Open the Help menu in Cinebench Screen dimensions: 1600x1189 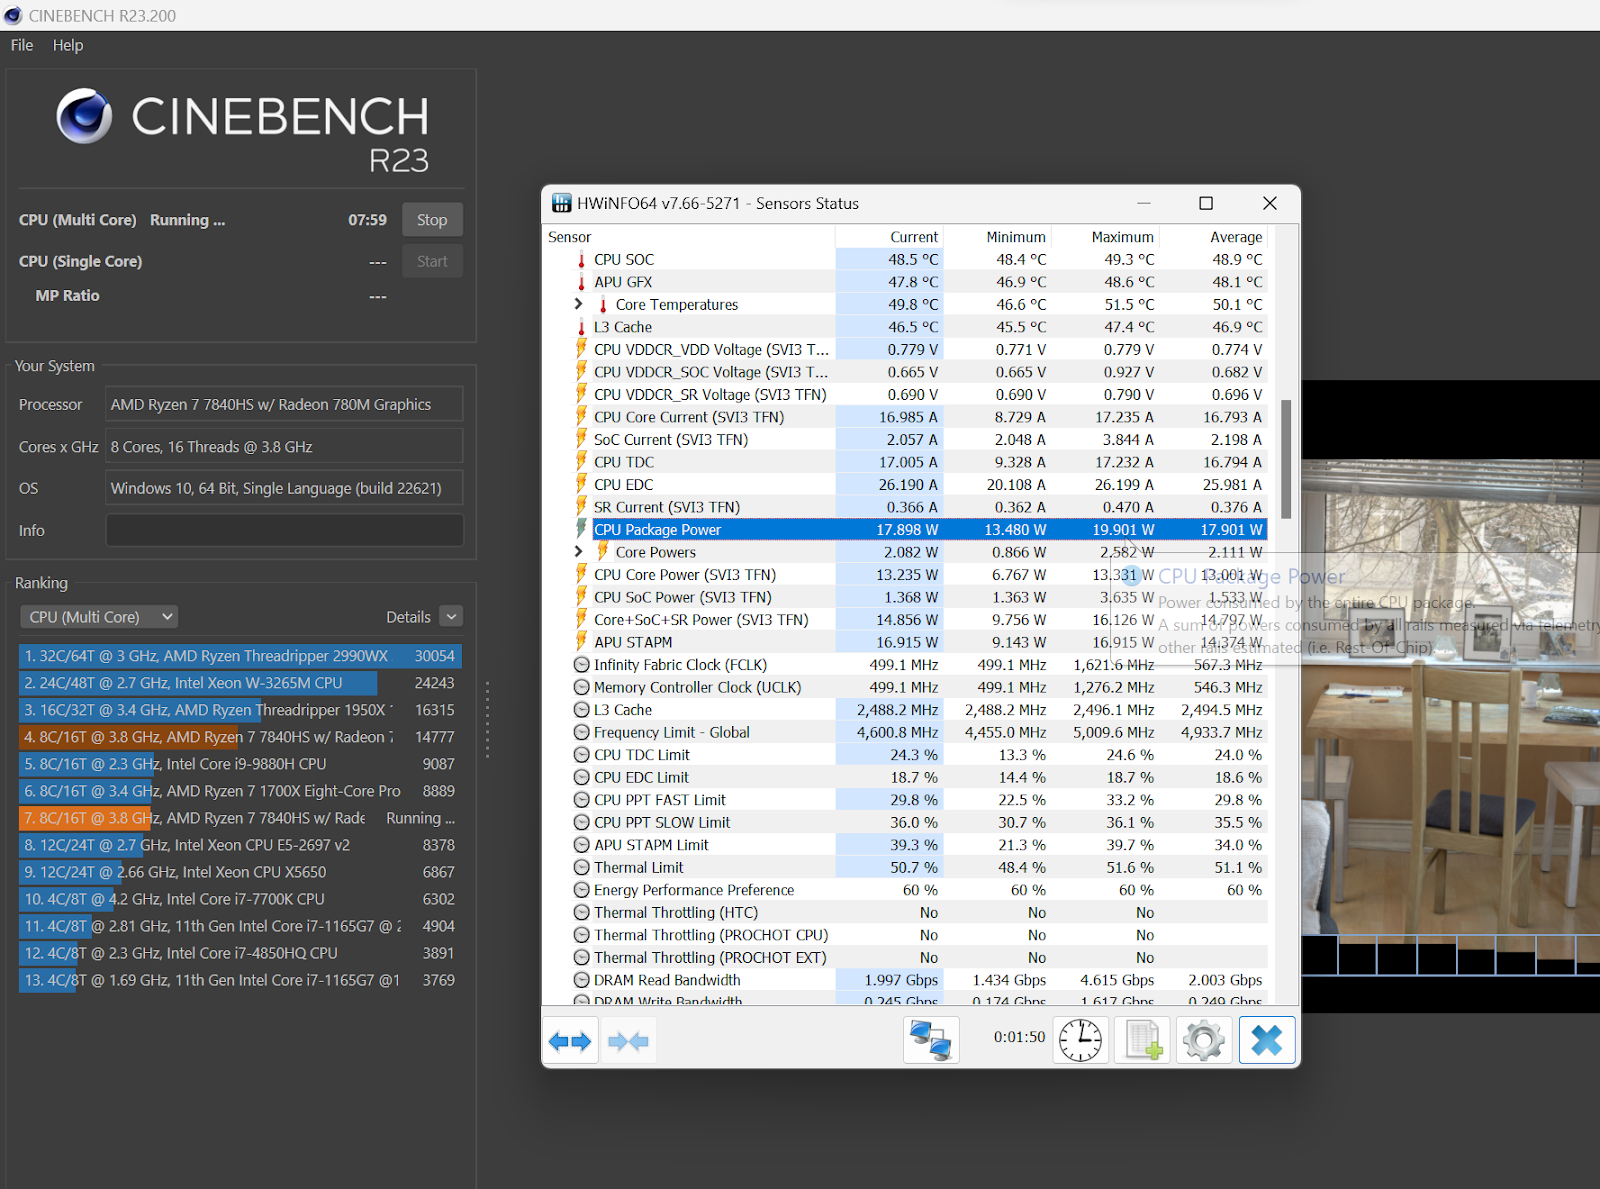[68, 45]
